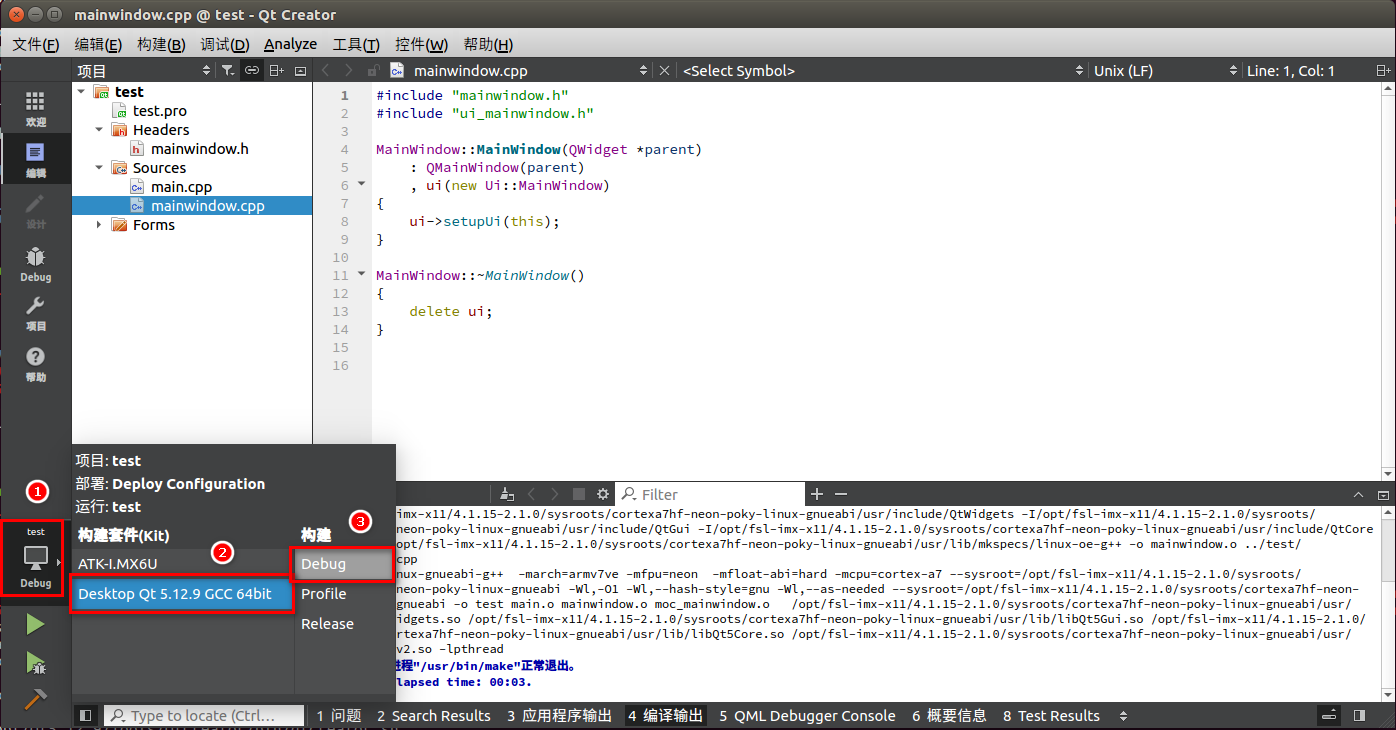The image size is (1396, 730).
Task: Open the project tree filter funnel icon
Action: coord(227,70)
